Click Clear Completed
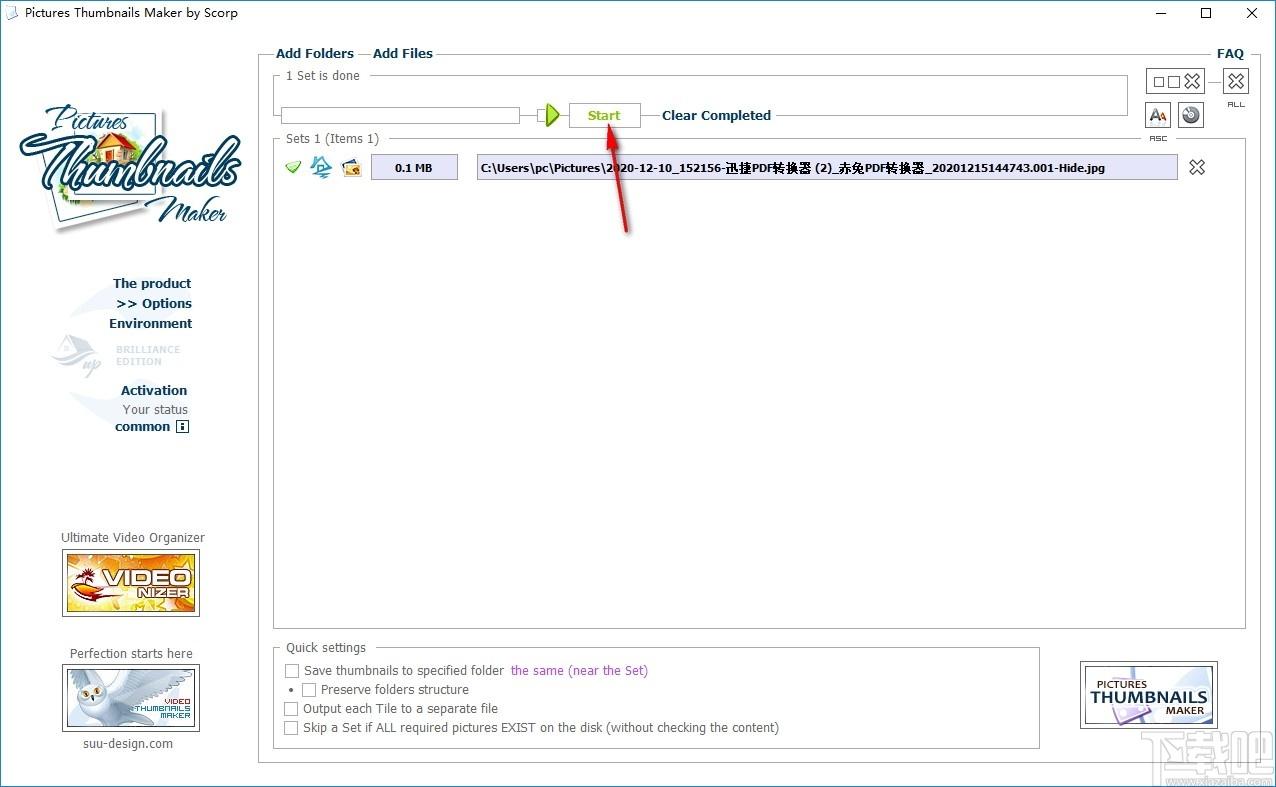This screenshot has width=1276, height=787. 716,115
